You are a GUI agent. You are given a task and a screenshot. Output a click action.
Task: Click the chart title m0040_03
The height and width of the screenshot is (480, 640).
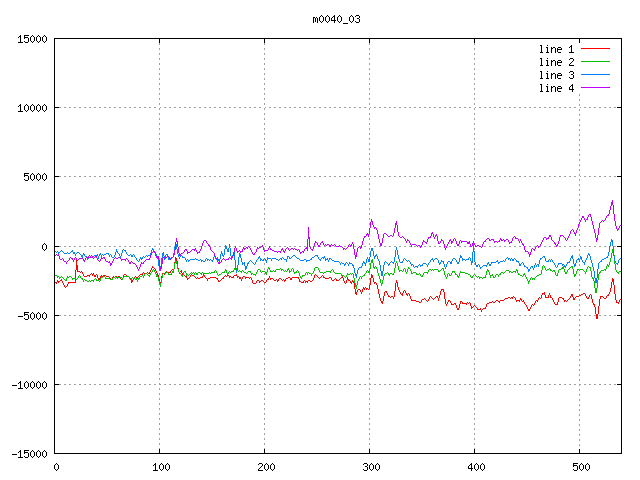point(336,19)
